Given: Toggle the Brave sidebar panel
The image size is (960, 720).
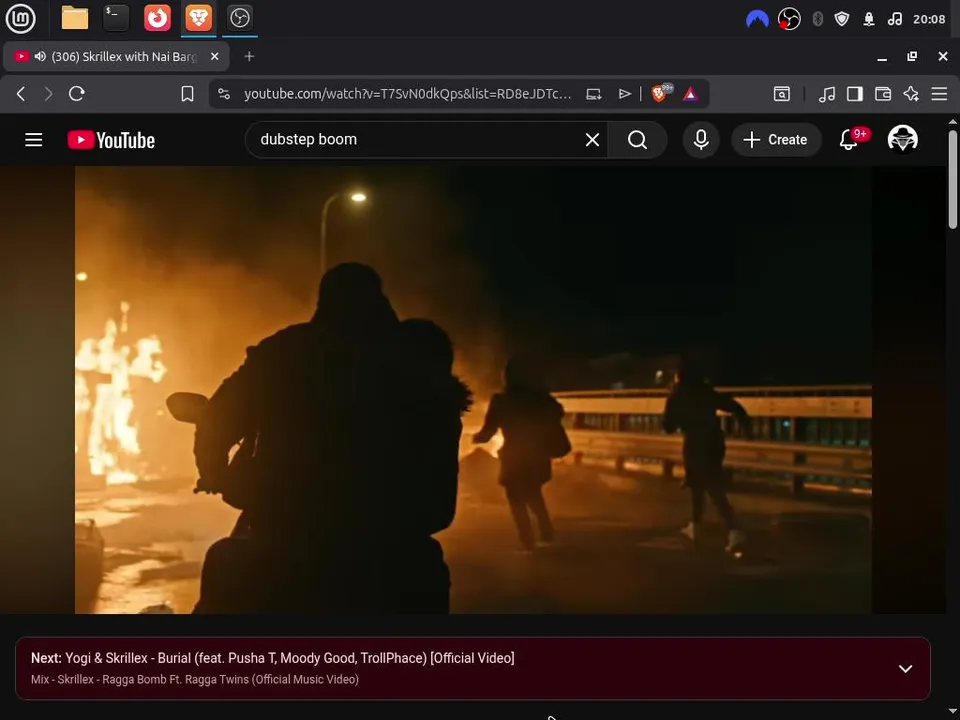Looking at the screenshot, I should [855, 94].
